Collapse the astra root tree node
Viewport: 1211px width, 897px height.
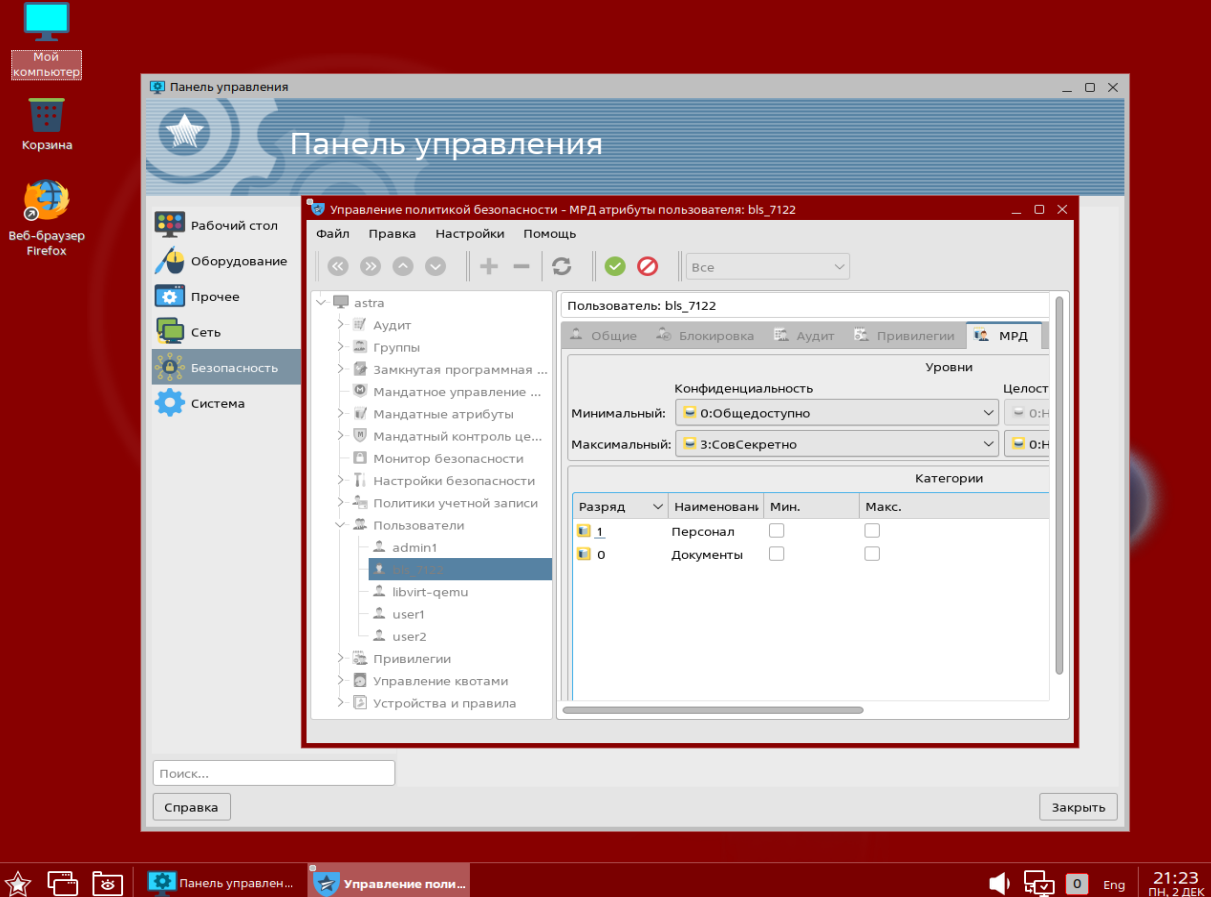(x=320, y=303)
